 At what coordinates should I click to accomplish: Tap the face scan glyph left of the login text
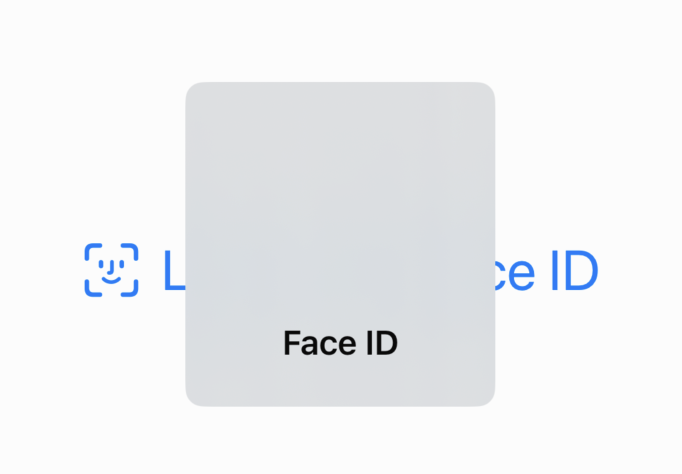coord(111,269)
